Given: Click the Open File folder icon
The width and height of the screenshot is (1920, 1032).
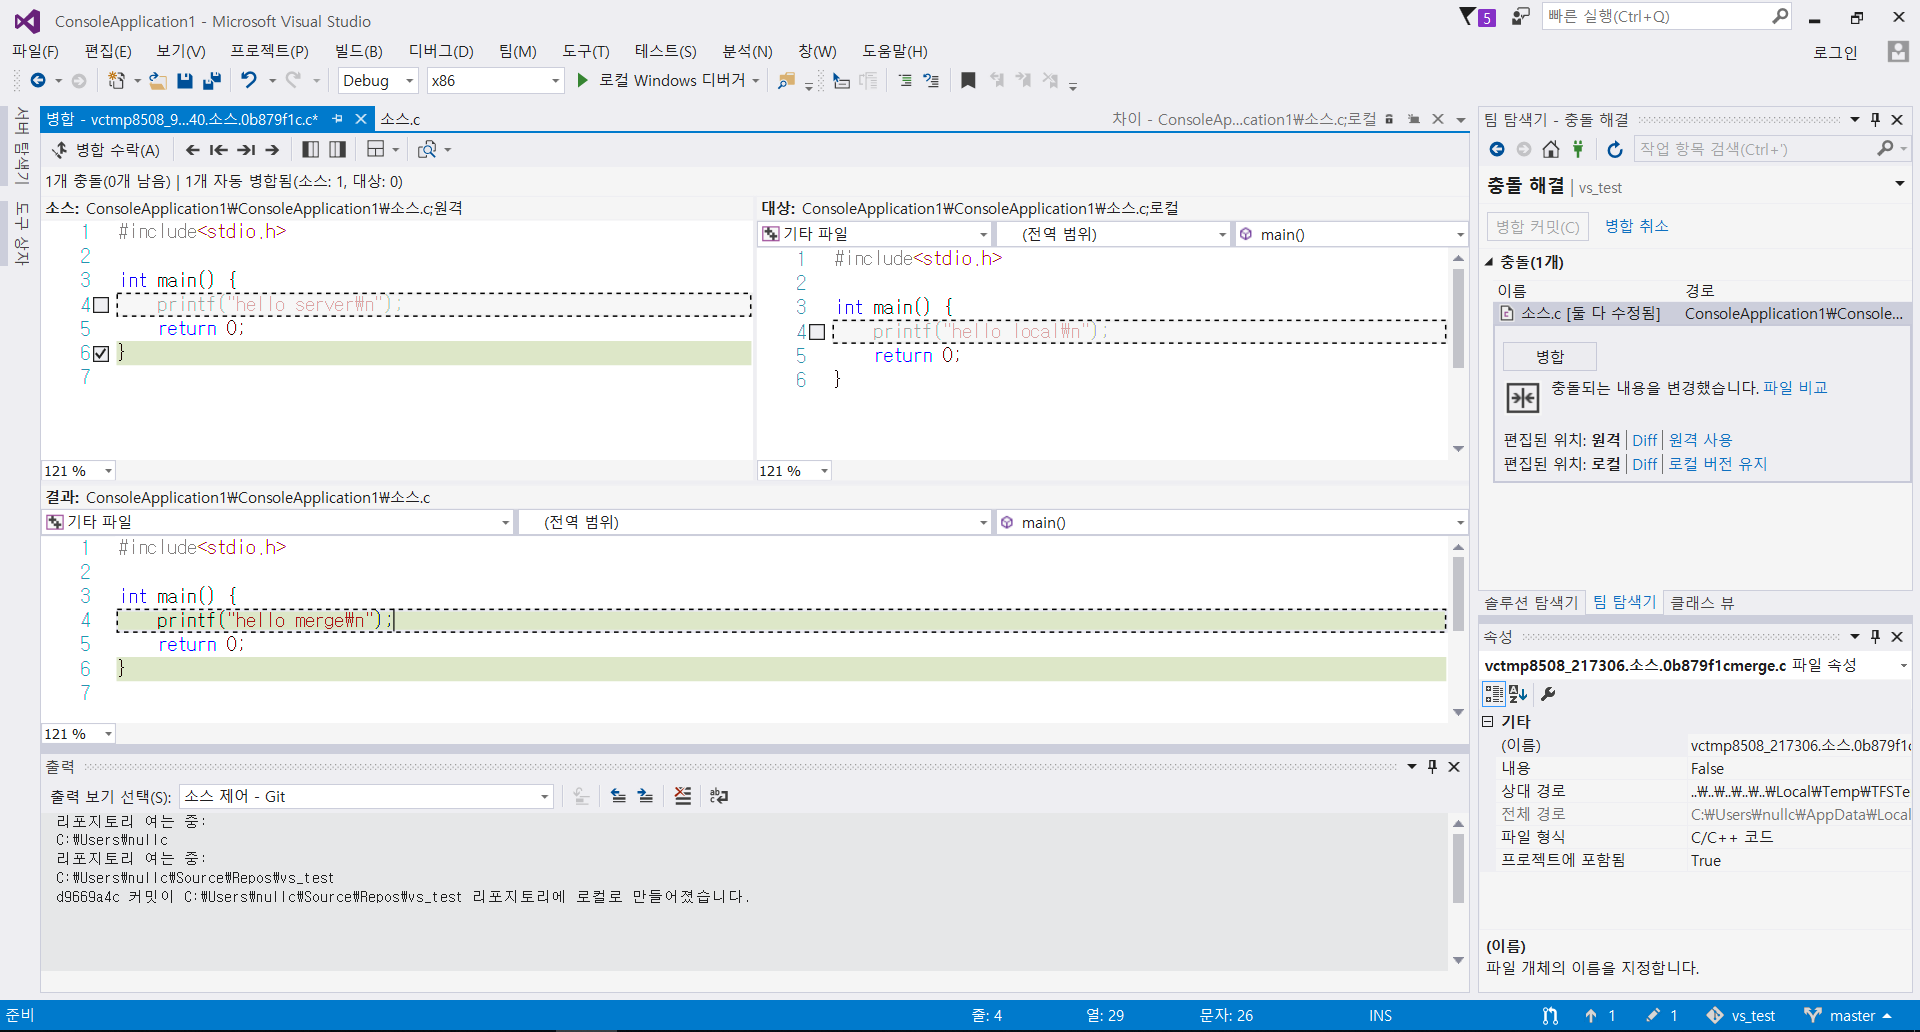Looking at the screenshot, I should pos(157,81).
